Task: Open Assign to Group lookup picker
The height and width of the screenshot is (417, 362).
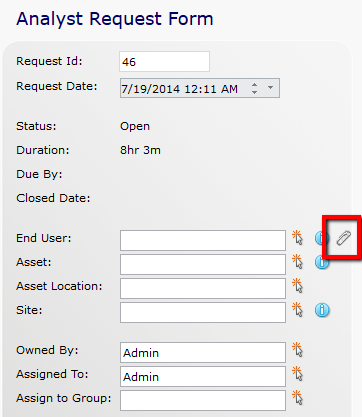Action: [297, 398]
